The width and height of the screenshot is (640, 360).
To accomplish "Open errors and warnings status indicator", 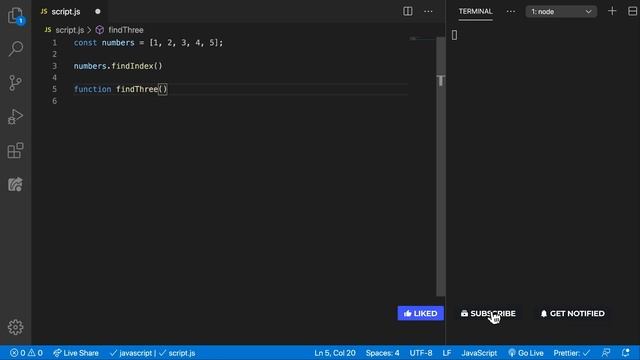I will tap(26, 353).
